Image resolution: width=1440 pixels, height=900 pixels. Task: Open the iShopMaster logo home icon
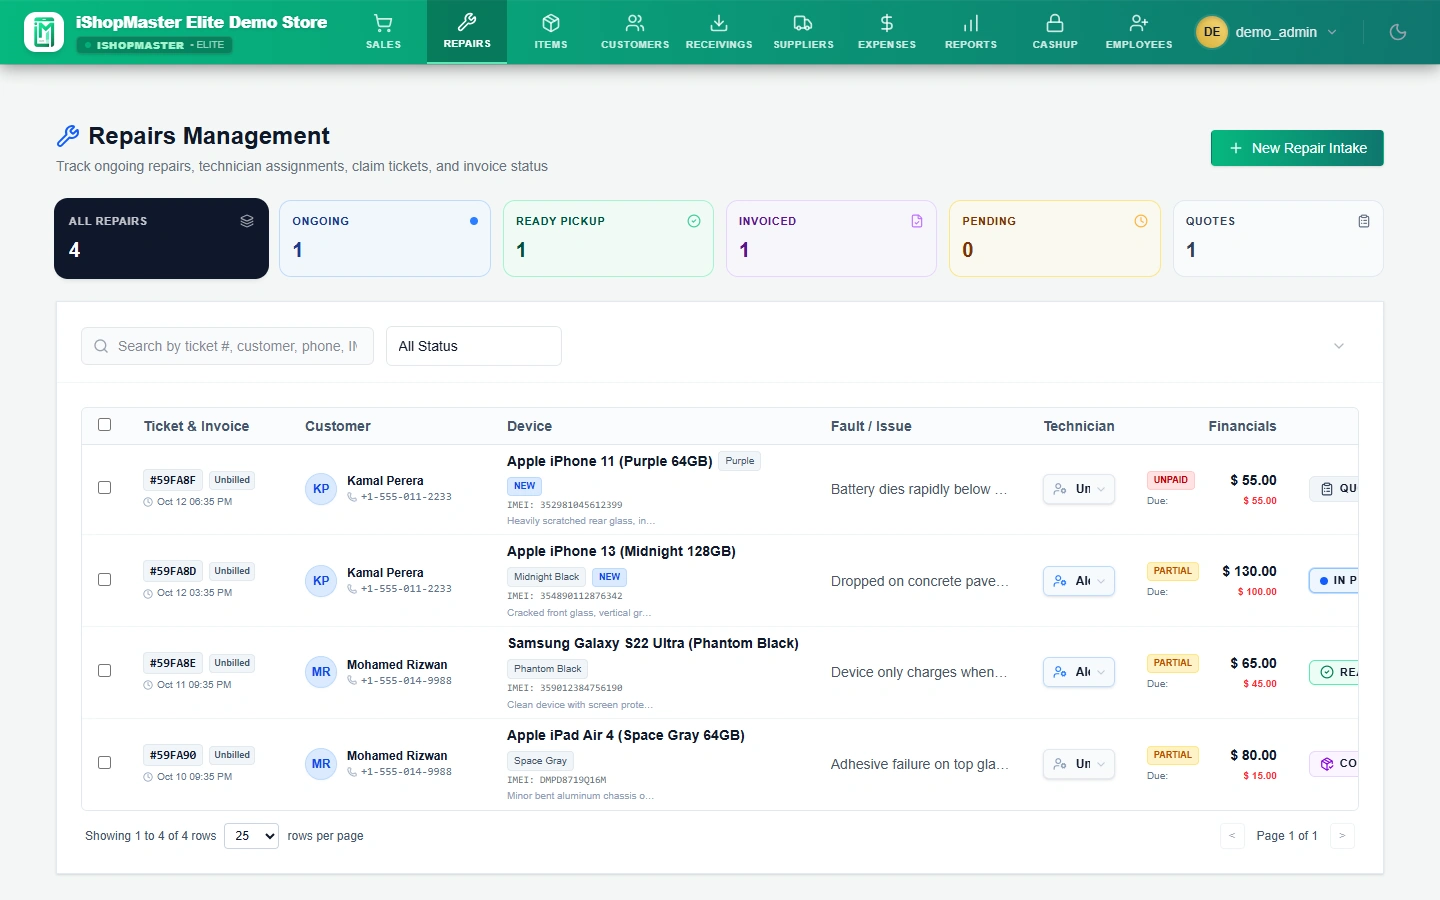coord(43,32)
